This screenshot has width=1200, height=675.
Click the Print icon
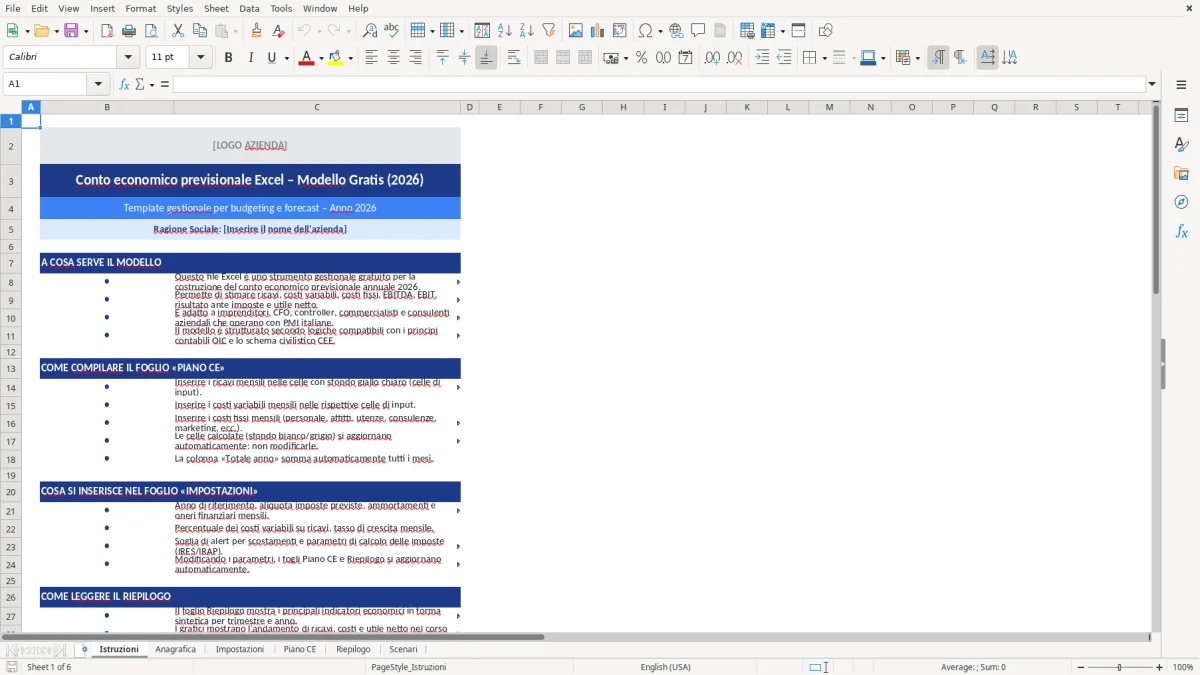click(128, 31)
